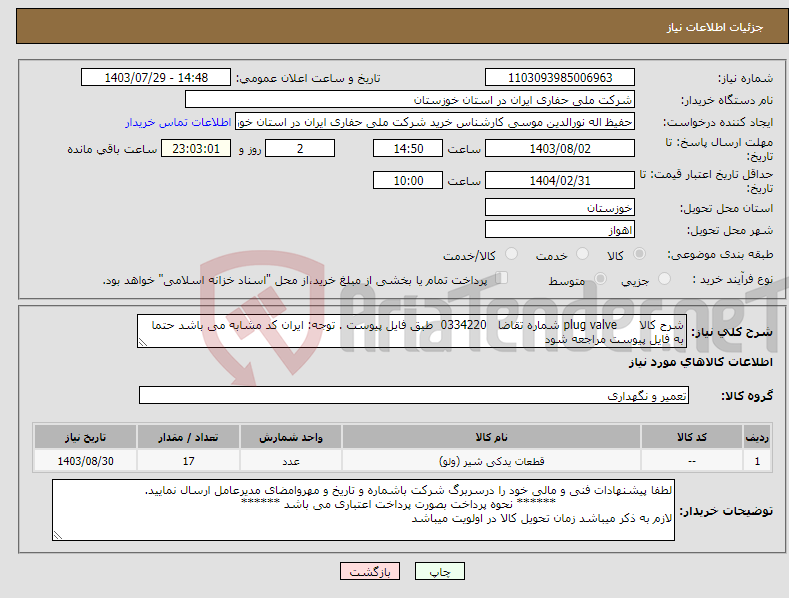
Task: Click the تعداد / مقدار column header
Action: click(188, 437)
